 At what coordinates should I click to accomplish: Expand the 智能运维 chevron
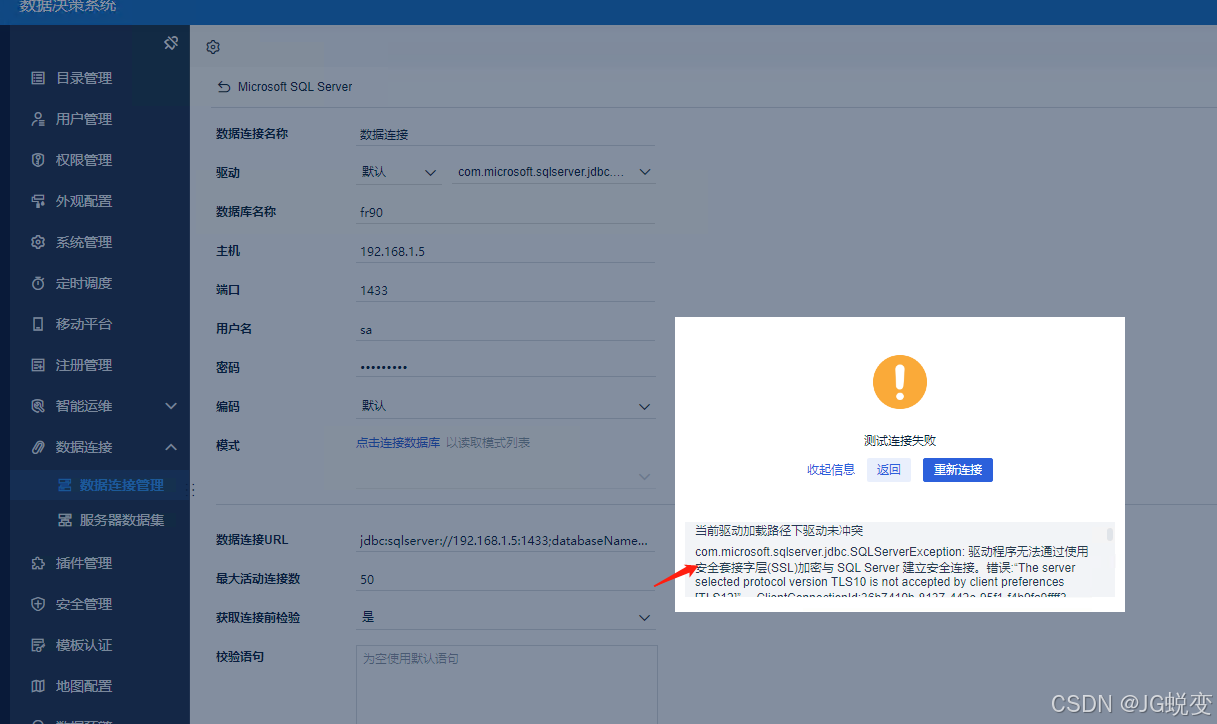pyautogui.click(x=171, y=406)
